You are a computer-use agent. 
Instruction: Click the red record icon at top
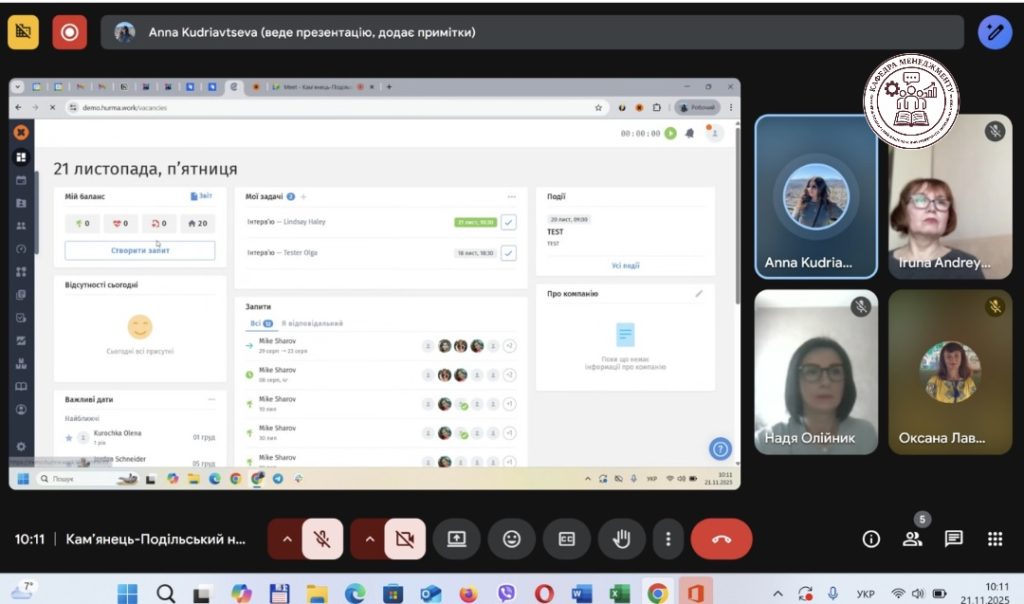pos(69,32)
